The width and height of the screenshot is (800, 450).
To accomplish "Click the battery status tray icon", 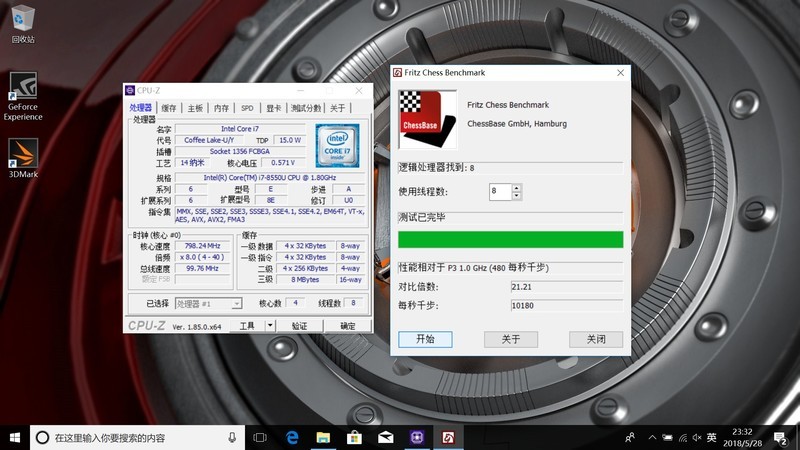I will pyautogui.click(x=667, y=437).
